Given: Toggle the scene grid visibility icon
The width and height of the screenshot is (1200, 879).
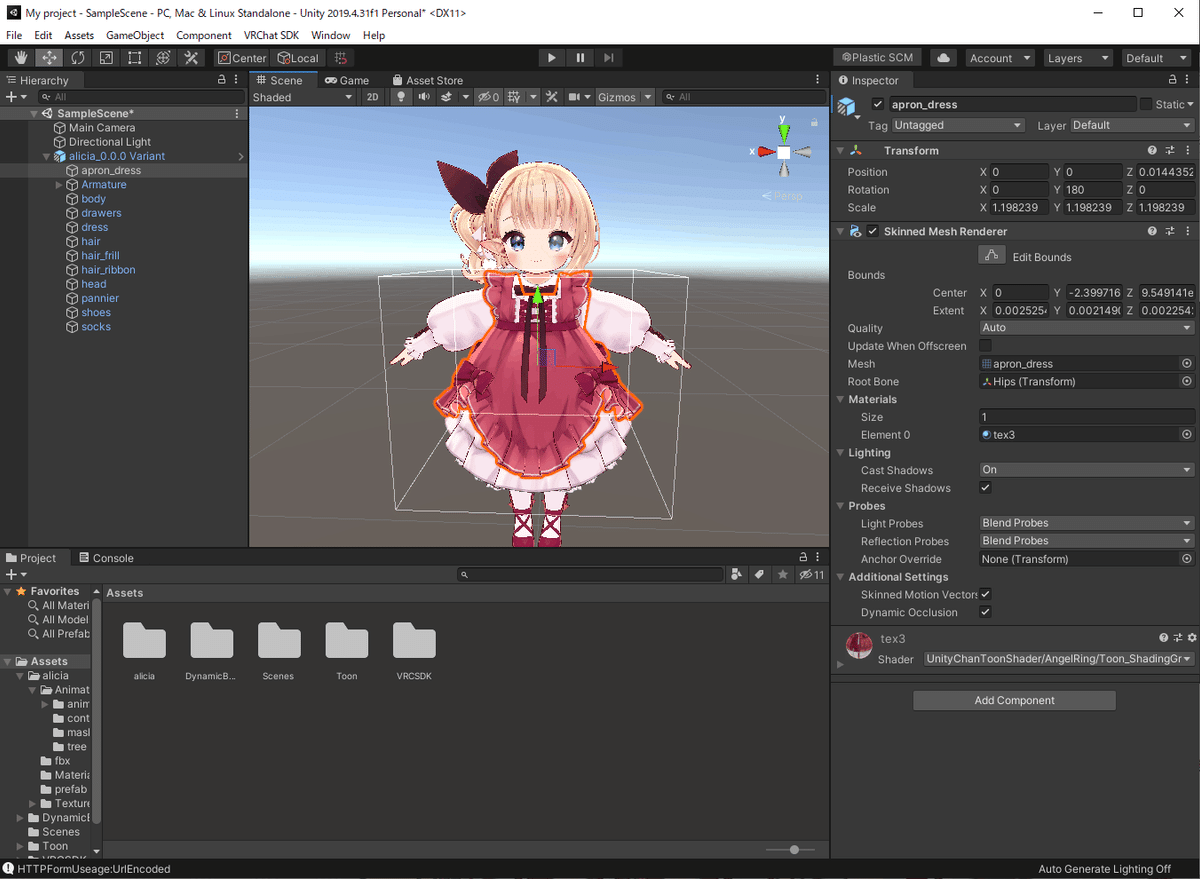Looking at the screenshot, I should click(514, 97).
